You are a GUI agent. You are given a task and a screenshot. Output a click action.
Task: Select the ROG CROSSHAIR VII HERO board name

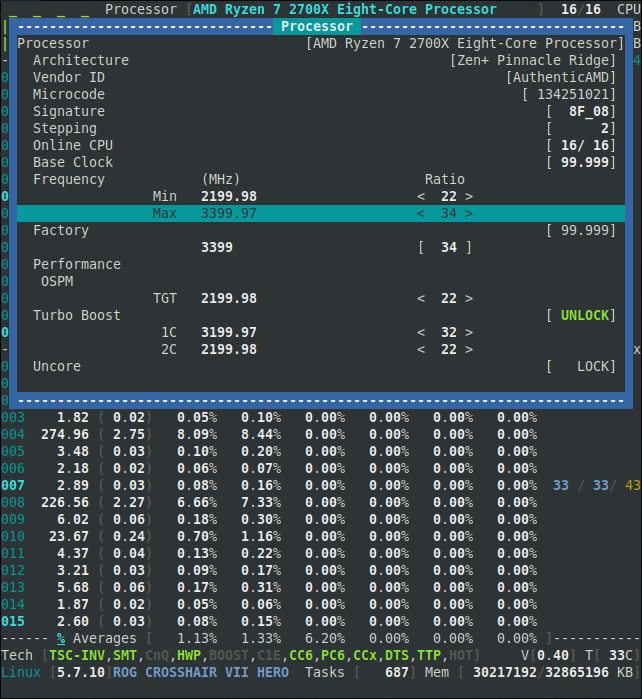(201, 673)
